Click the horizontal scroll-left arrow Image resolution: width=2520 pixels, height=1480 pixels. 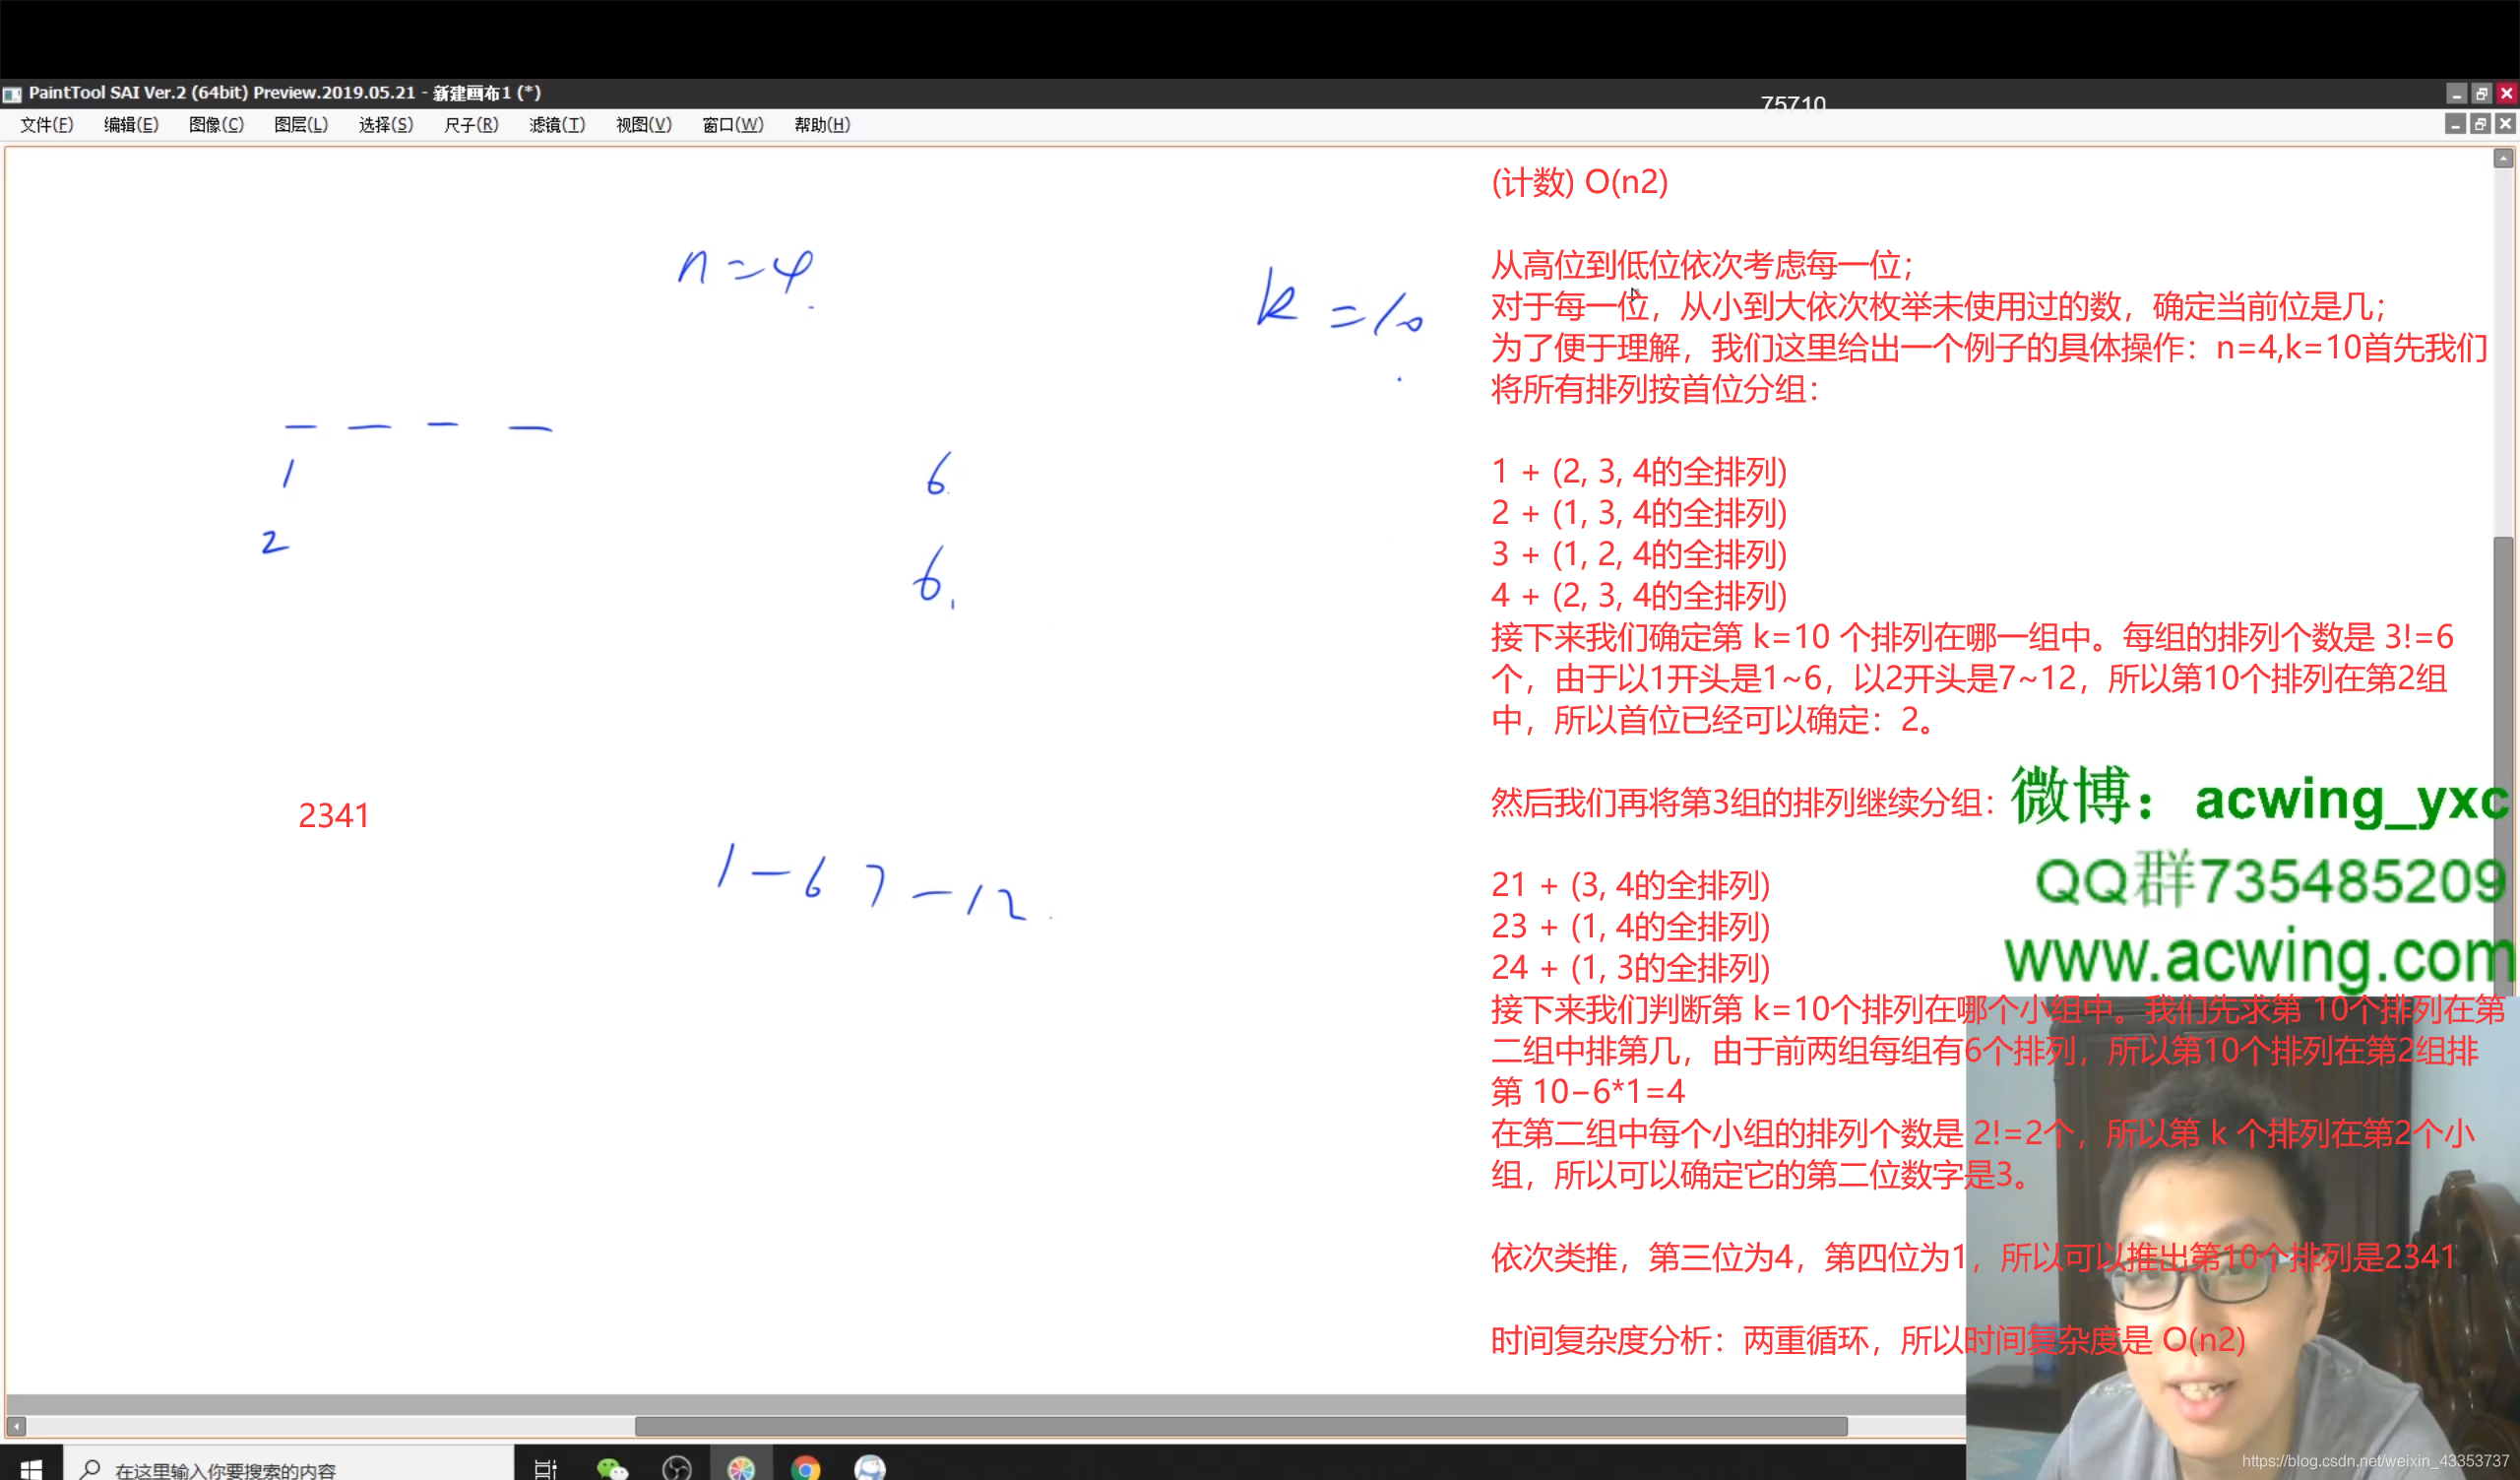click(x=17, y=1426)
